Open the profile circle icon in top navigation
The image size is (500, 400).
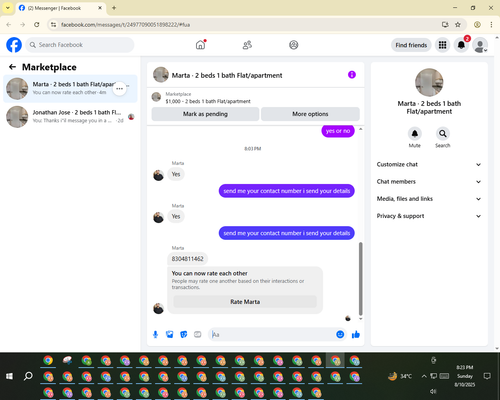[x=294, y=45]
